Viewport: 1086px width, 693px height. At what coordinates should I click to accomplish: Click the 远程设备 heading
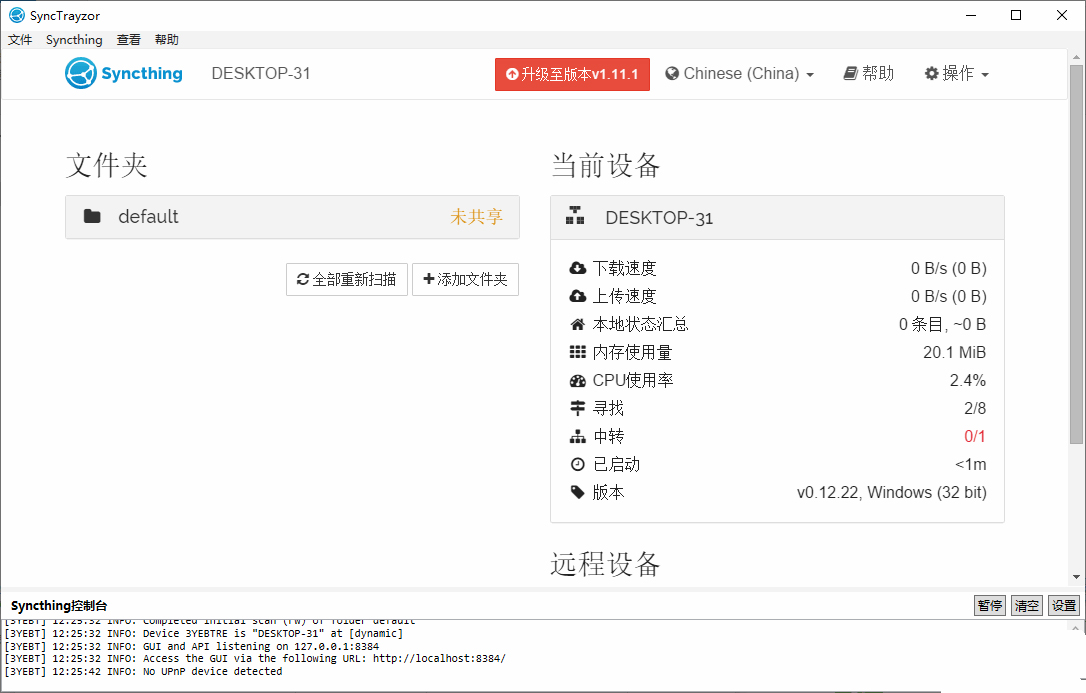coord(605,564)
